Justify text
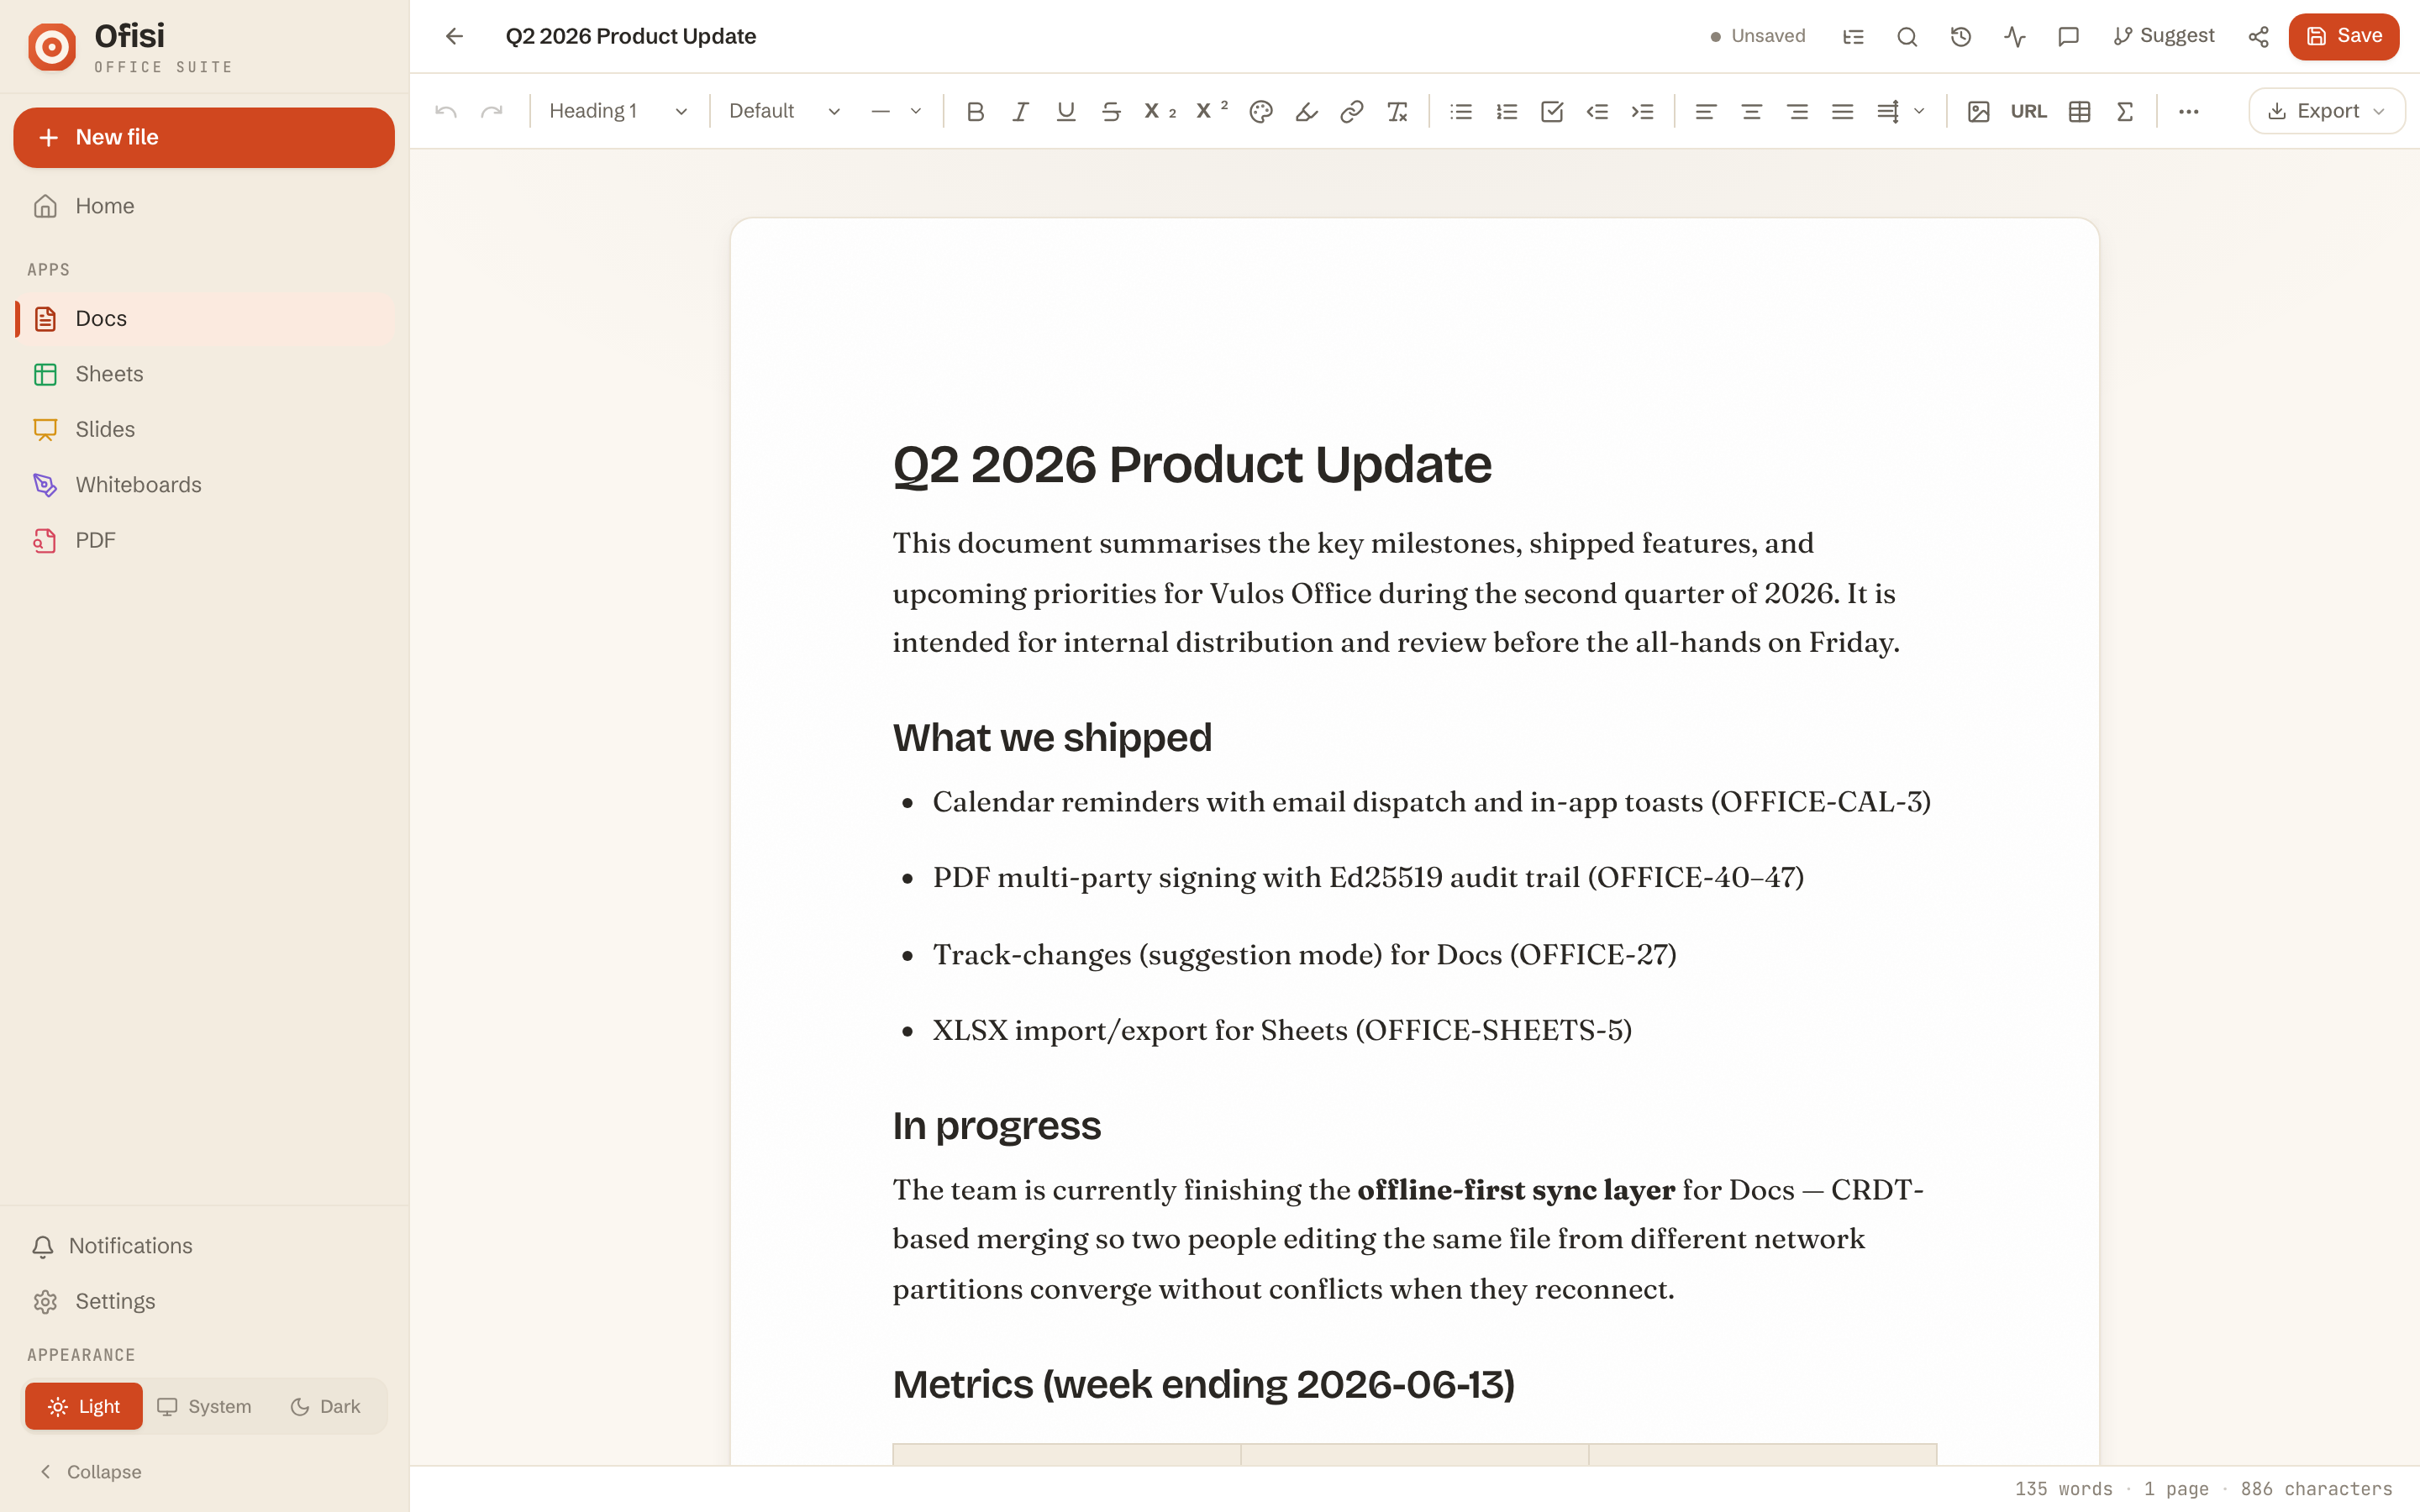 tap(1843, 111)
